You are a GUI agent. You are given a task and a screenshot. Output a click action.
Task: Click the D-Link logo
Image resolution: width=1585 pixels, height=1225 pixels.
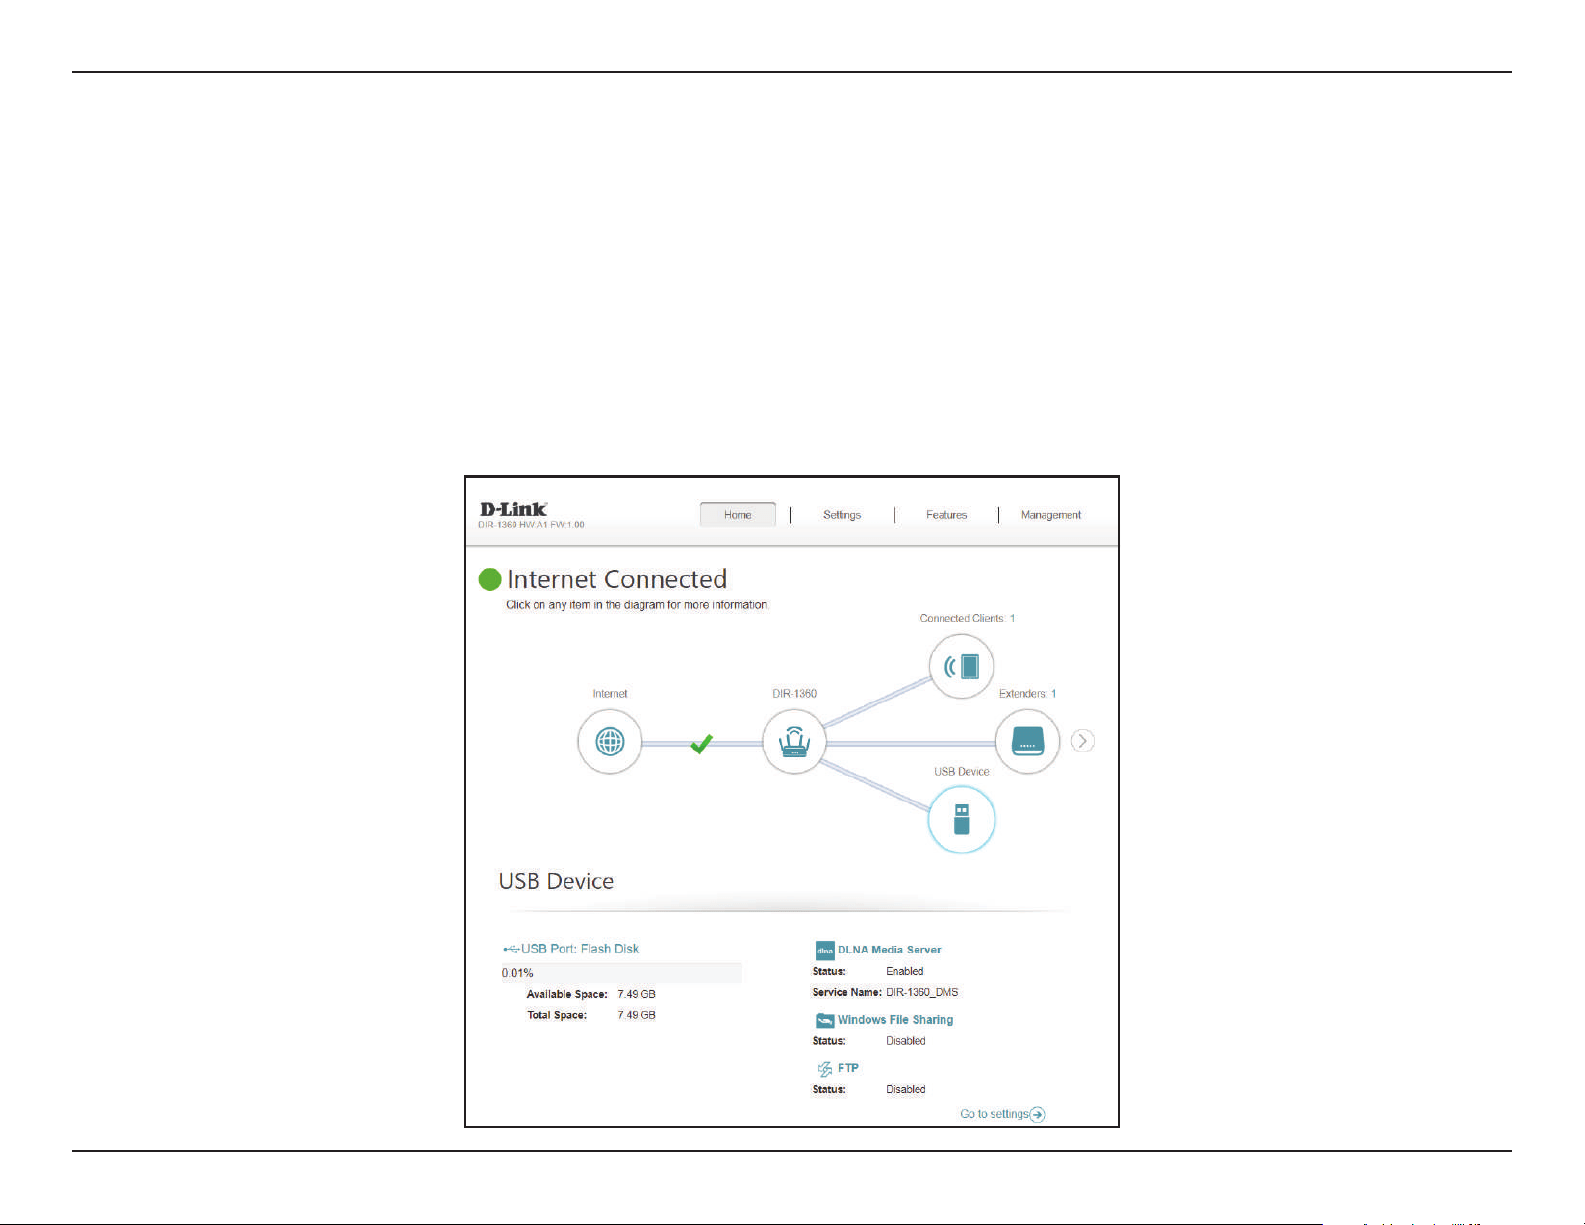[x=513, y=509]
